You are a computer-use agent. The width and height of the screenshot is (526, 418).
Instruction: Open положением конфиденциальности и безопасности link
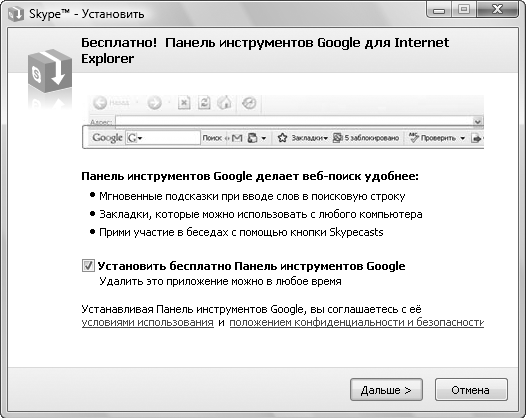point(357,322)
